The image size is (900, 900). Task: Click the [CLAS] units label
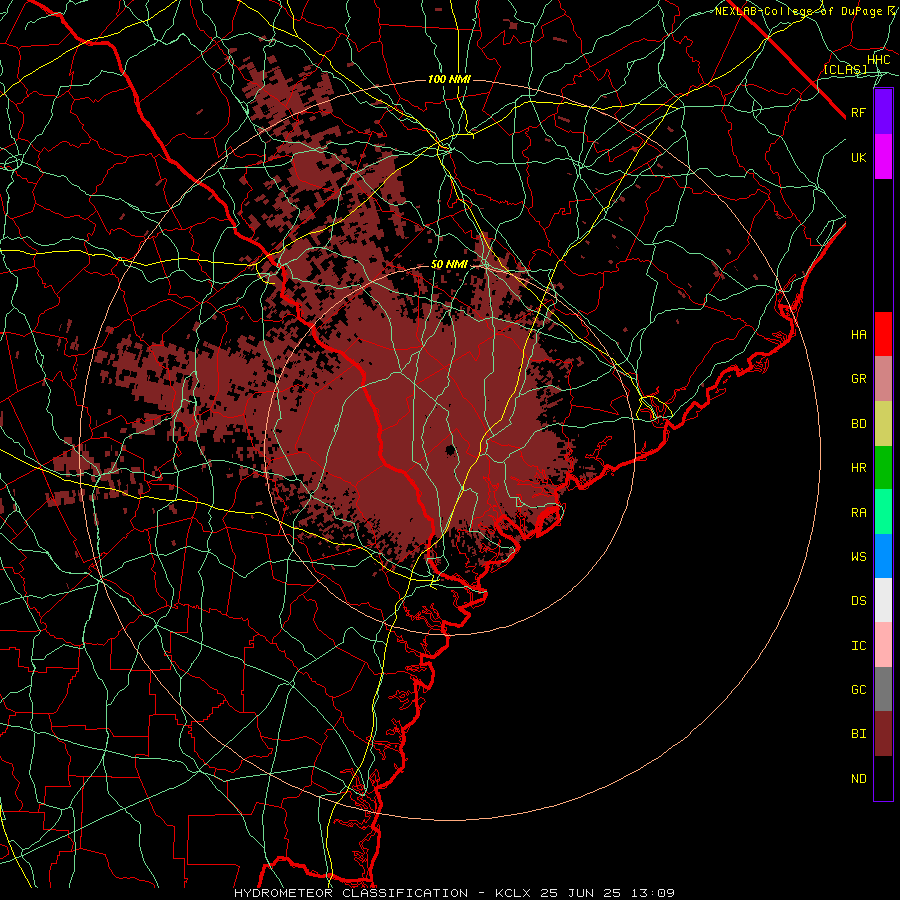click(845, 70)
